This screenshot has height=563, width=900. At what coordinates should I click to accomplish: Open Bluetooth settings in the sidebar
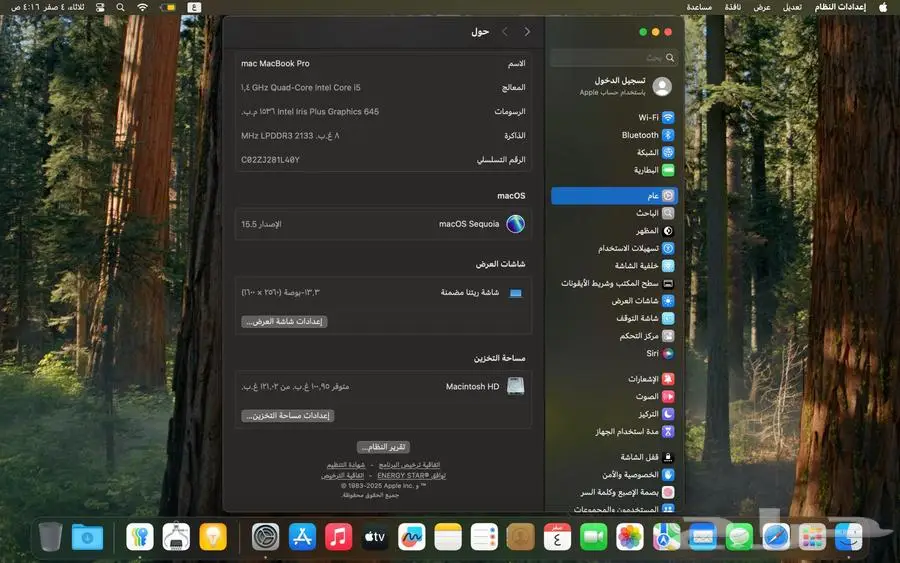614,135
